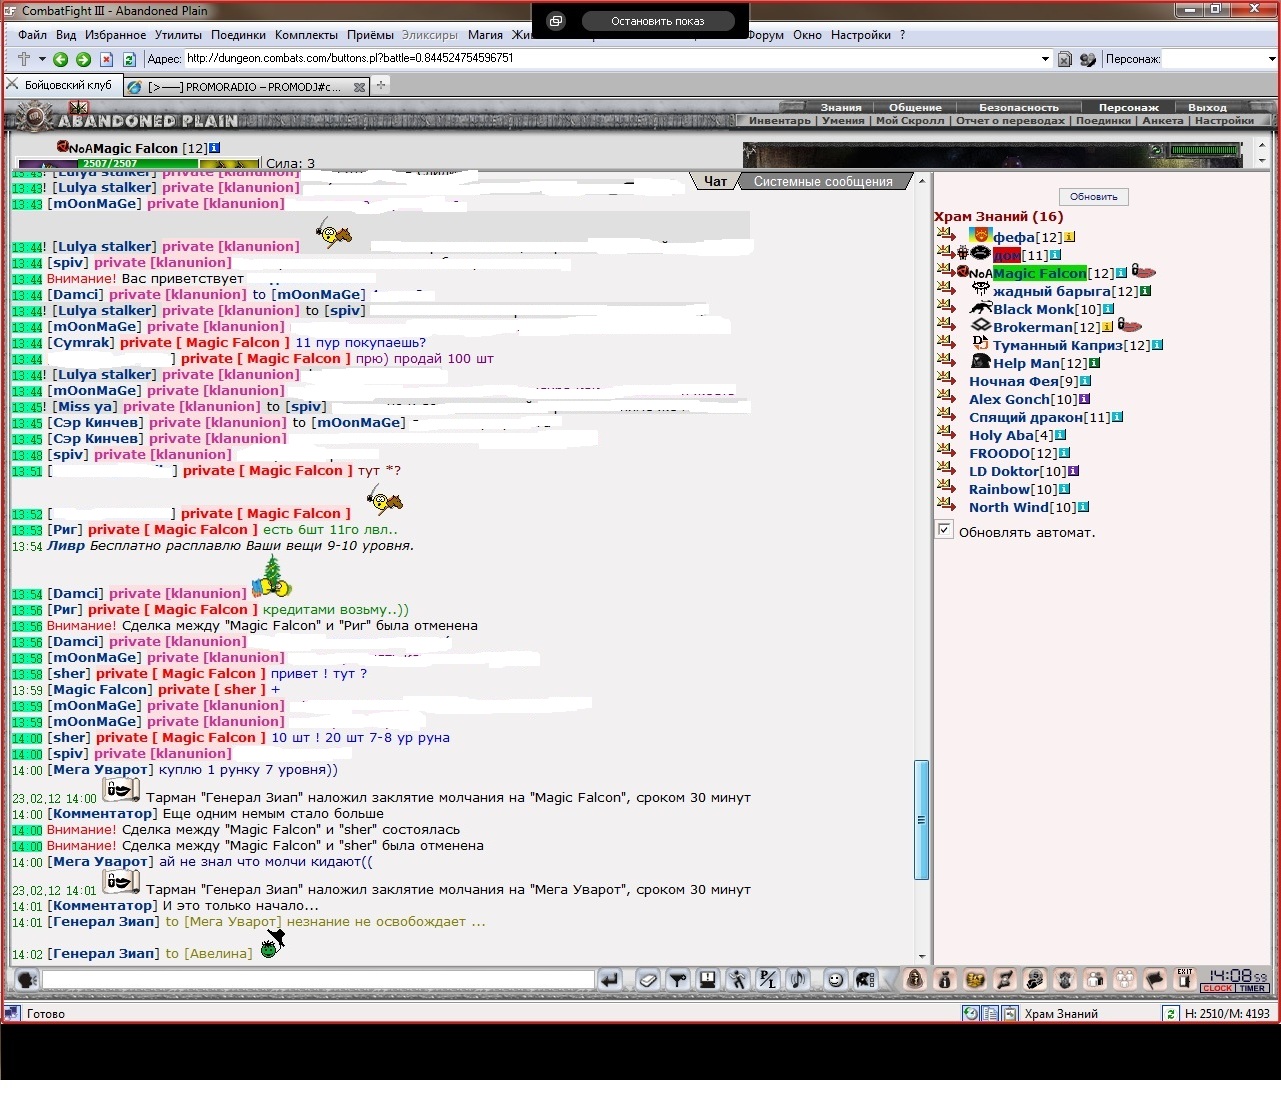
Task: Click the Выход header button
Action: (x=1207, y=107)
